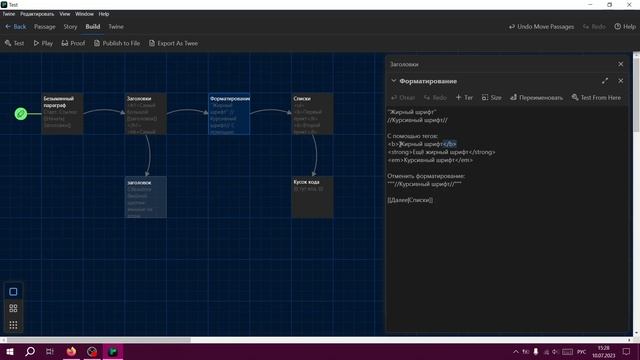Click the horizontal scrollbar of story map

point(98,340)
